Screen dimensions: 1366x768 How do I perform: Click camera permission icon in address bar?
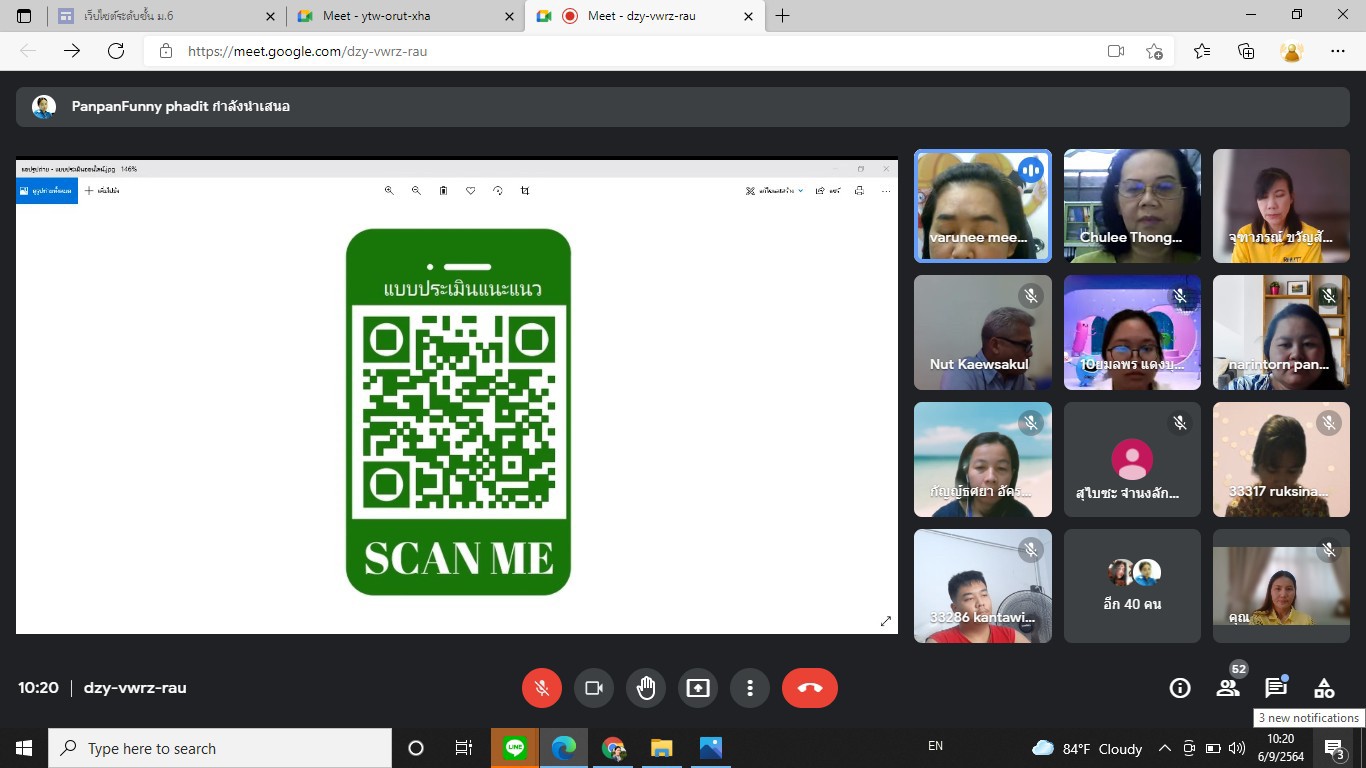coord(1116,51)
